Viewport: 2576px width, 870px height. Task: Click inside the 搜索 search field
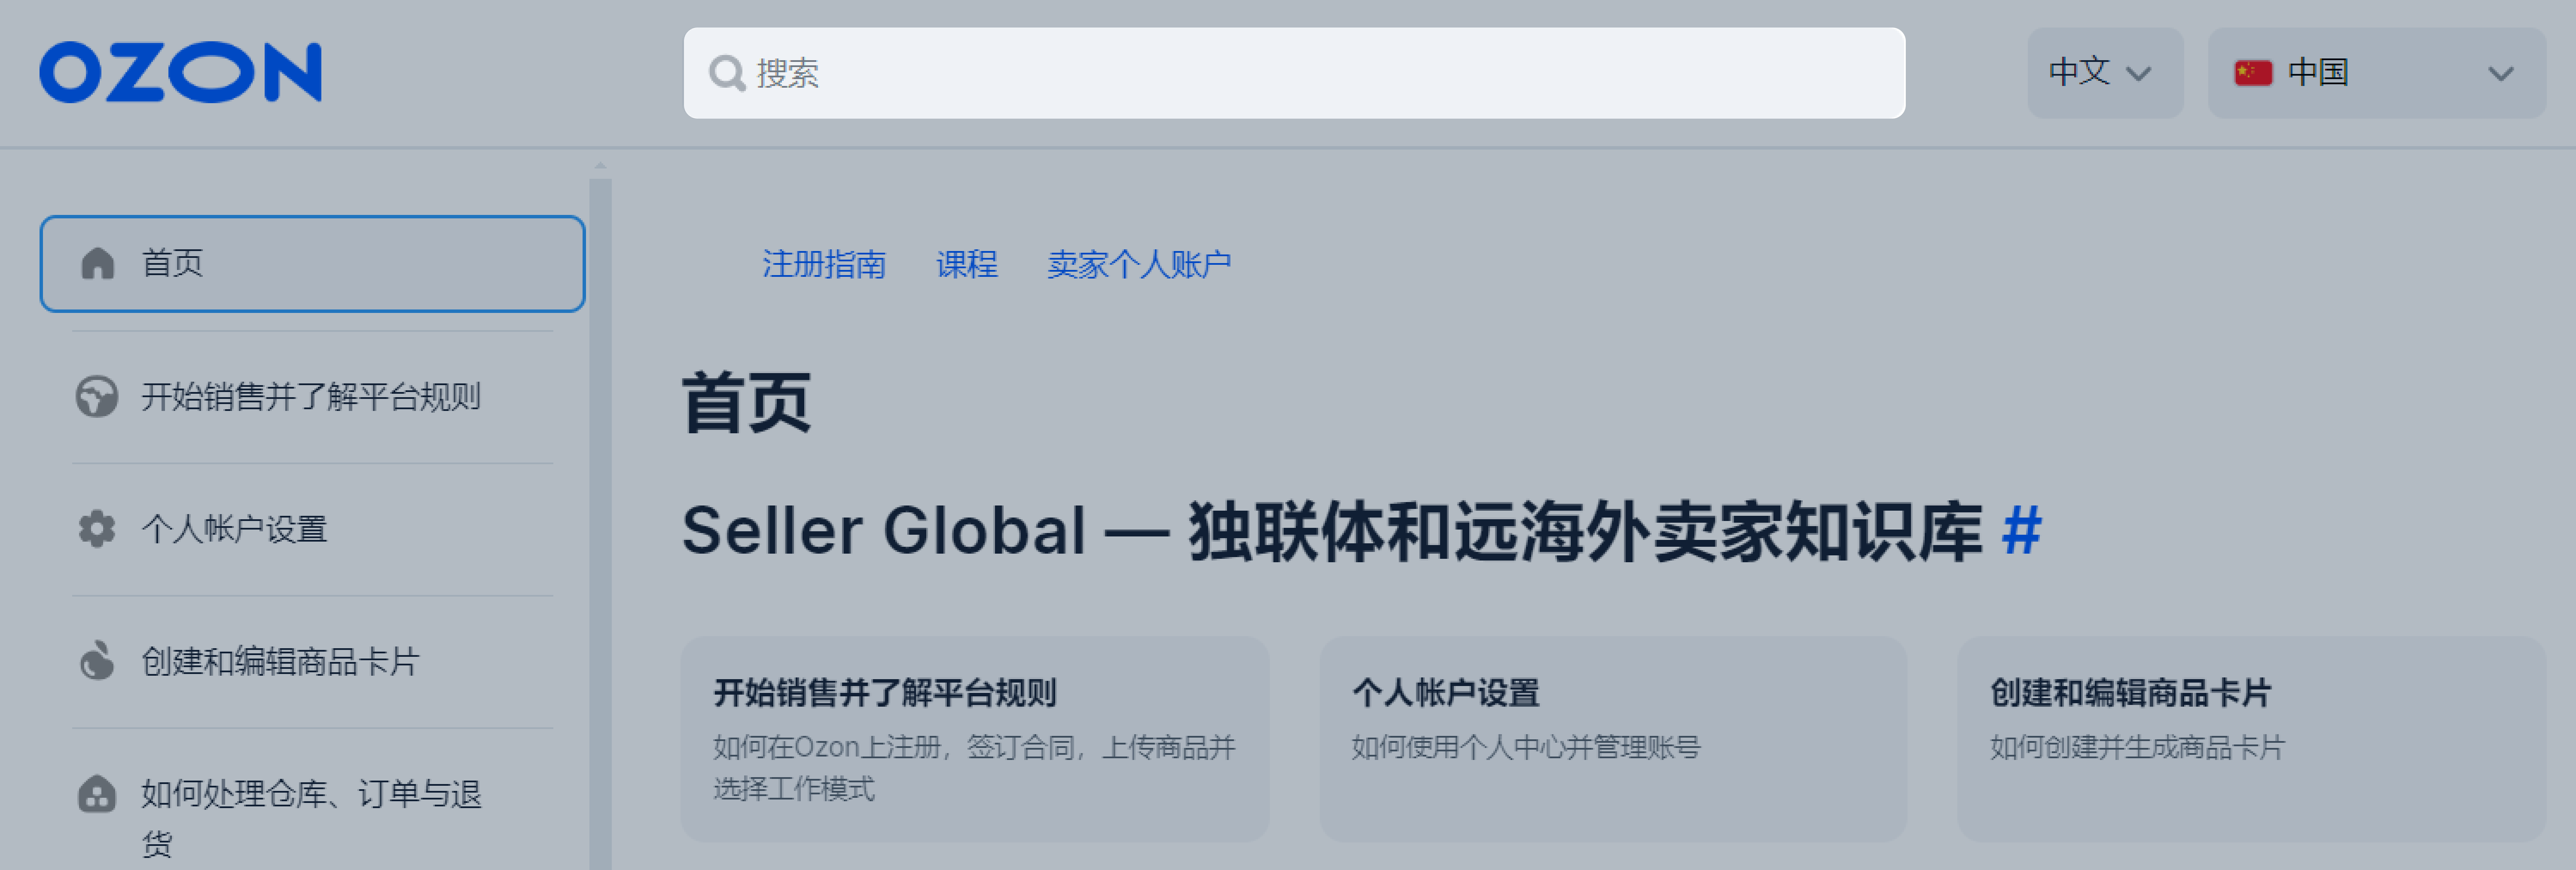[x=1200, y=73]
